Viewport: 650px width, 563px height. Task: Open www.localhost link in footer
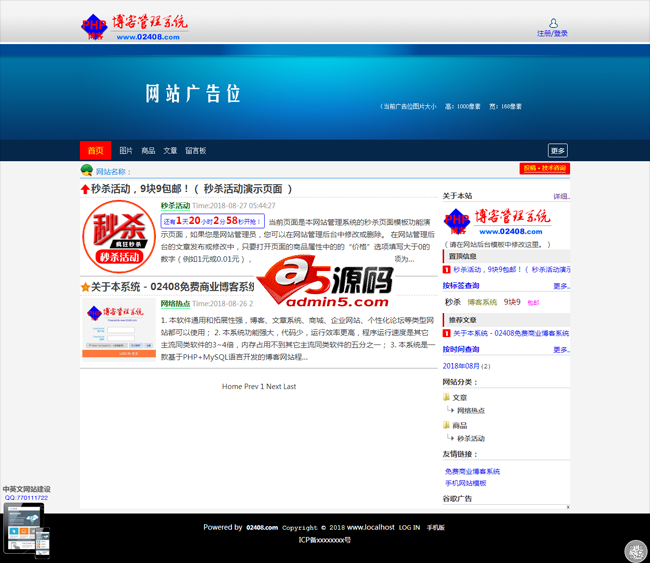371,527
